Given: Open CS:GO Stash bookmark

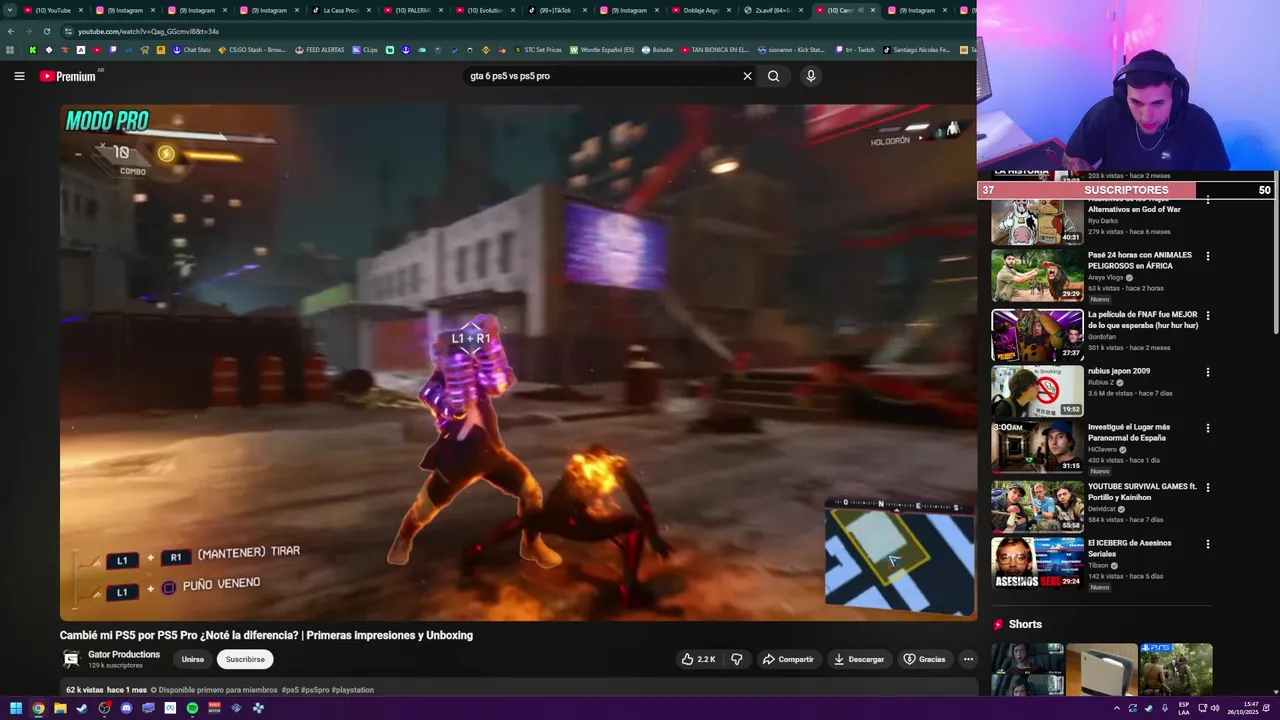Looking at the screenshot, I should pyautogui.click(x=252, y=50).
